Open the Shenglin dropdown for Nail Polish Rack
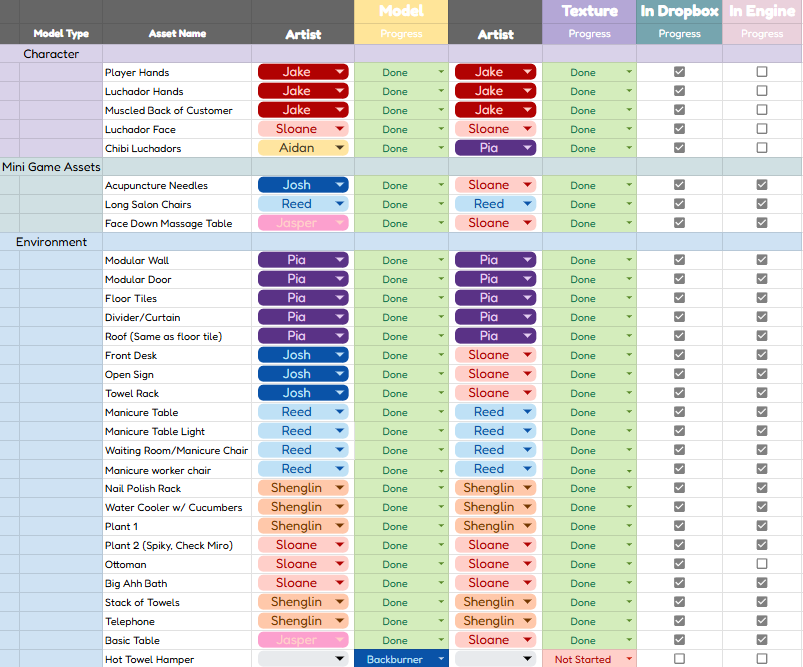Screen dimensions: 803x667 click(302, 488)
